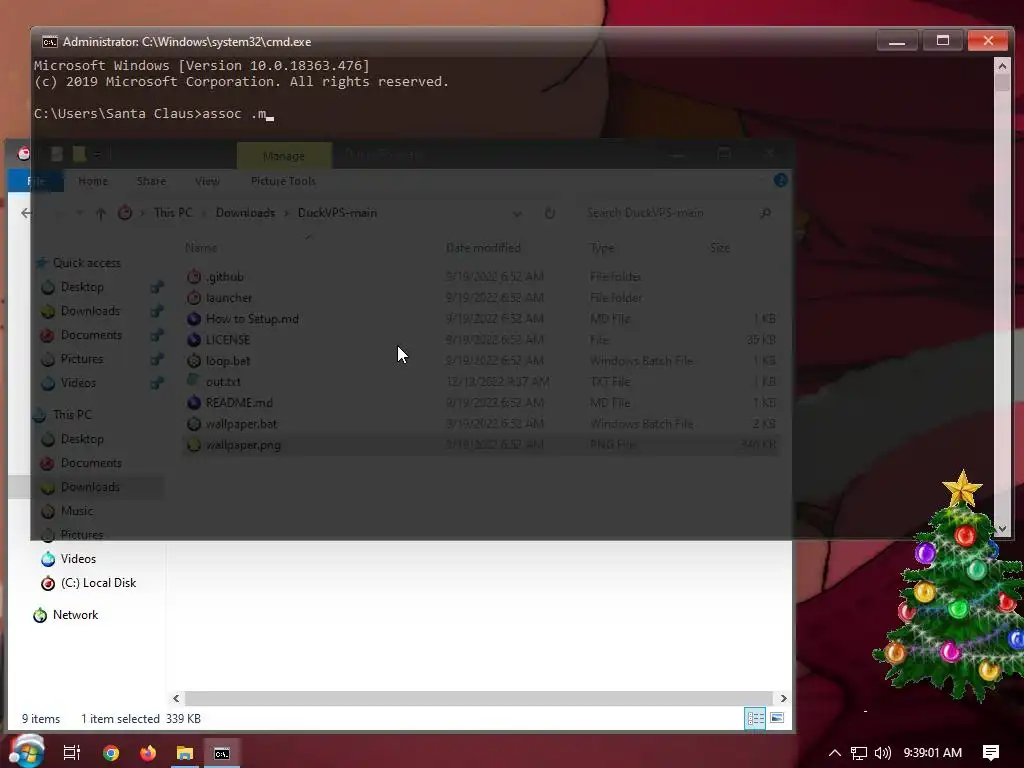Viewport: 1024px width, 768px height.
Task: Open Documents under Quick access
Action: coord(91,335)
